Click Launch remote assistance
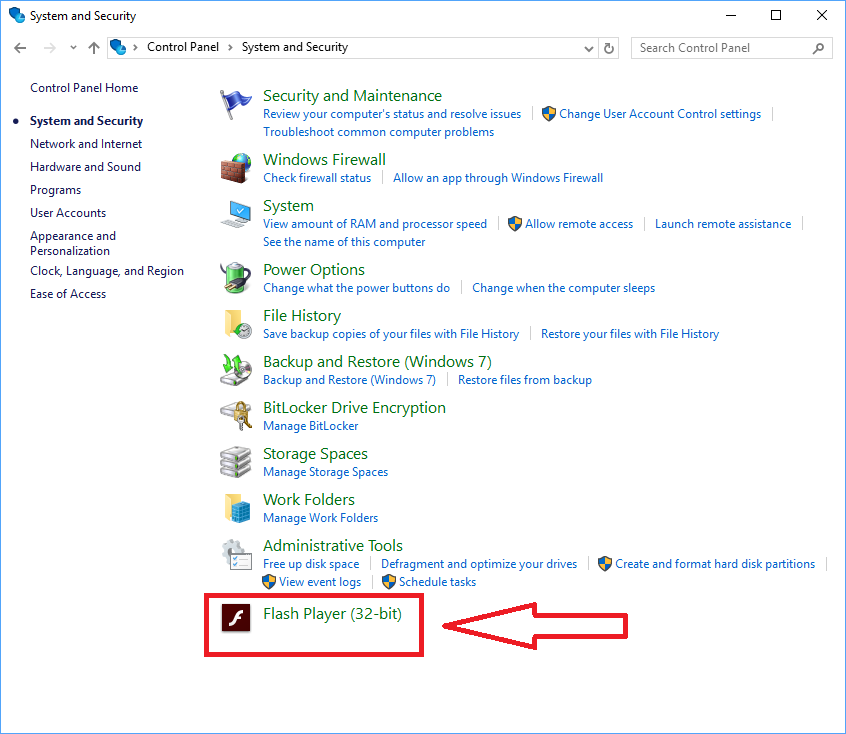The height and width of the screenshot is (734, 846). (723, 224)
